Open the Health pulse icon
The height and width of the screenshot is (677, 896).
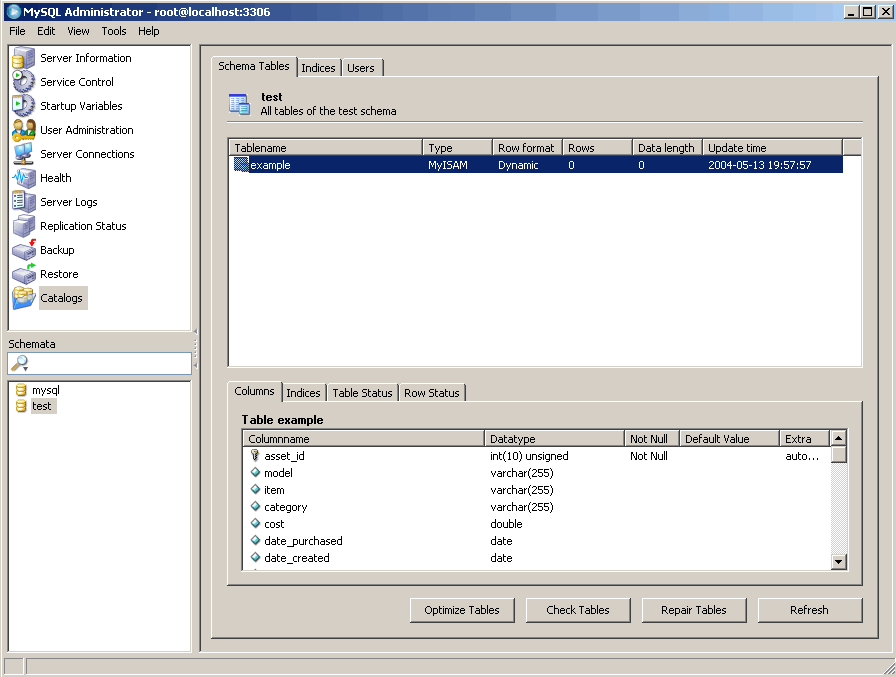(23, 178)
